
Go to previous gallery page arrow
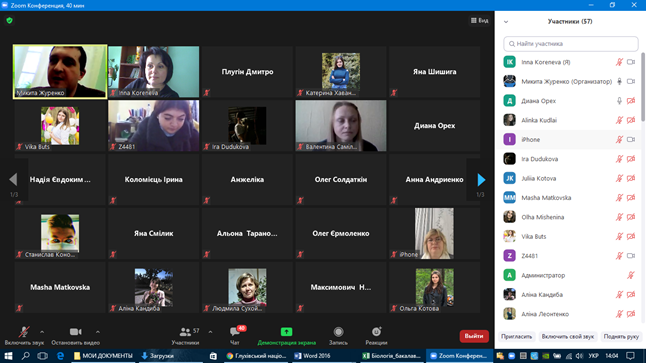13,180
